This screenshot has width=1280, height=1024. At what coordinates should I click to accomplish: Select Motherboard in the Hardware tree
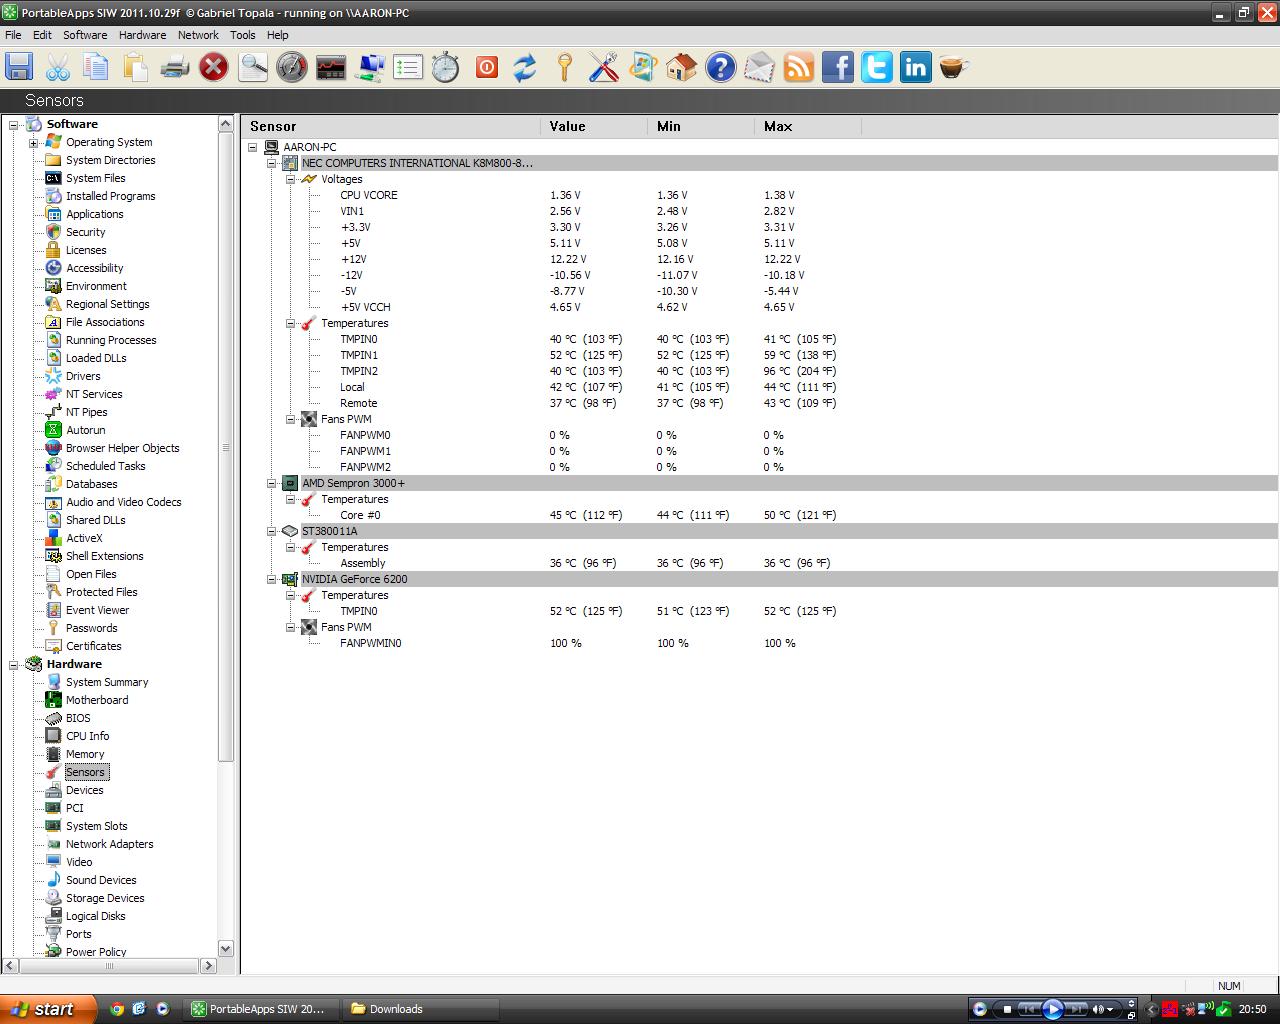[x=97, y=700]
